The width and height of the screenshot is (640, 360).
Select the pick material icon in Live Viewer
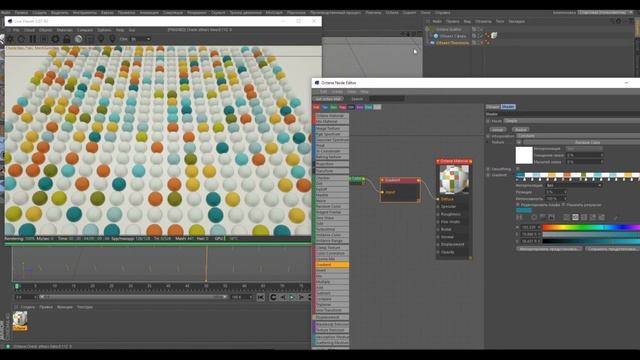tap(112, 39)
